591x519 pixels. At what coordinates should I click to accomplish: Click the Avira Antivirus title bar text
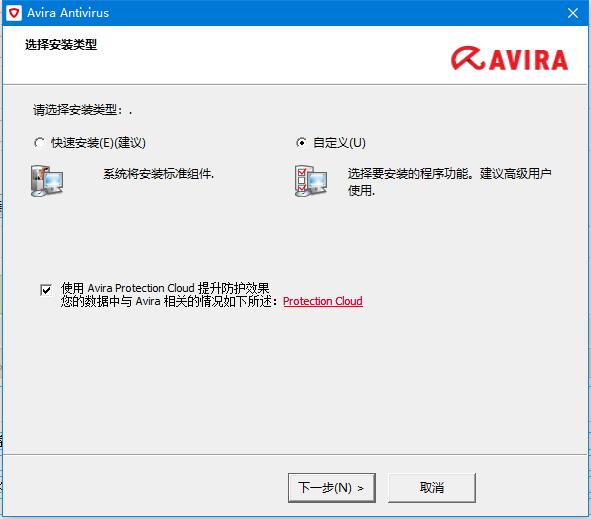pyautogui.click(x=68, y=13)
